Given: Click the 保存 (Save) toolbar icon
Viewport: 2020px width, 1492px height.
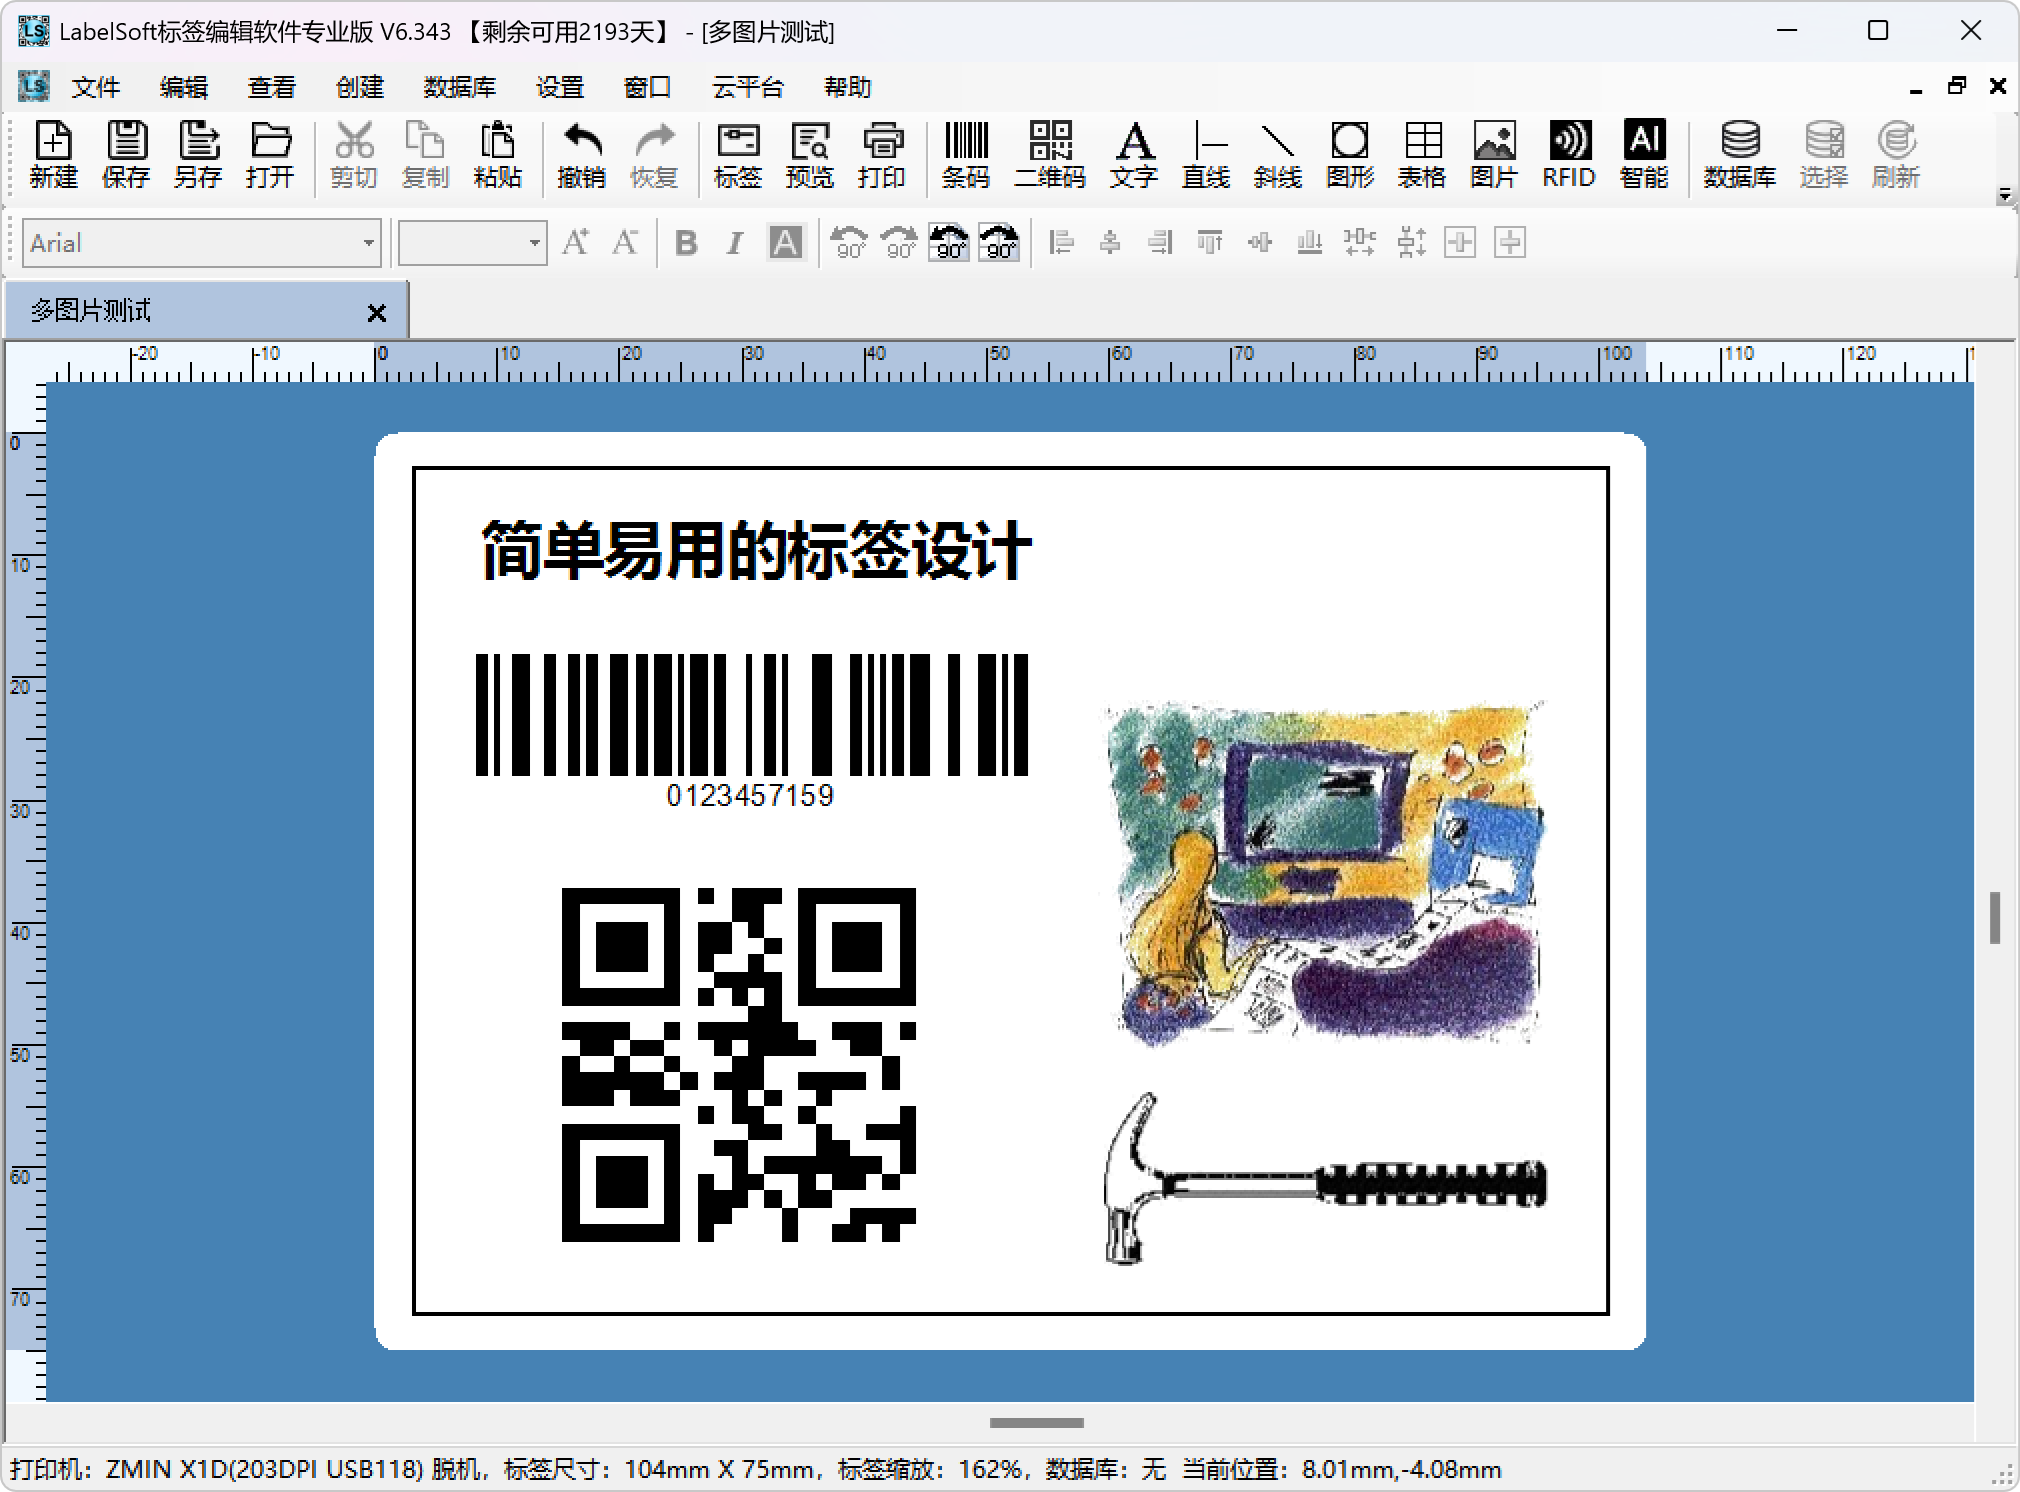Looking at the screenshot, I should [x=126, y=154].
